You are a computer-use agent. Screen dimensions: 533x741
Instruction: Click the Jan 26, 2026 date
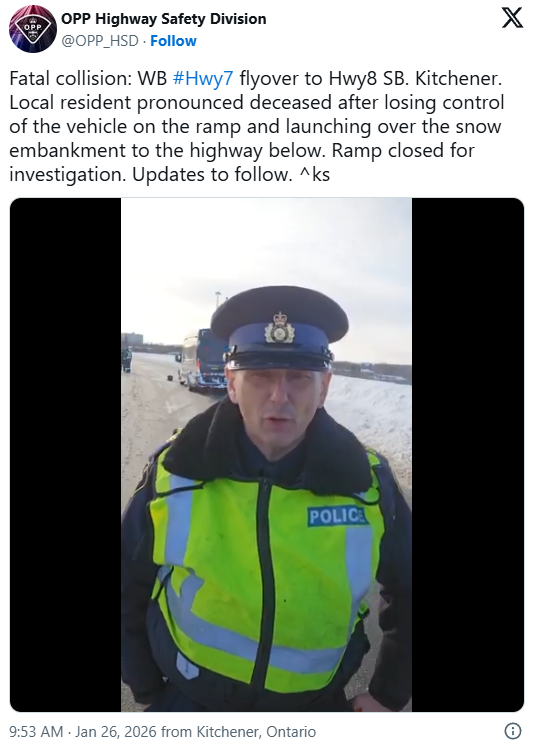pyautogui.click(x=116, y=732)
